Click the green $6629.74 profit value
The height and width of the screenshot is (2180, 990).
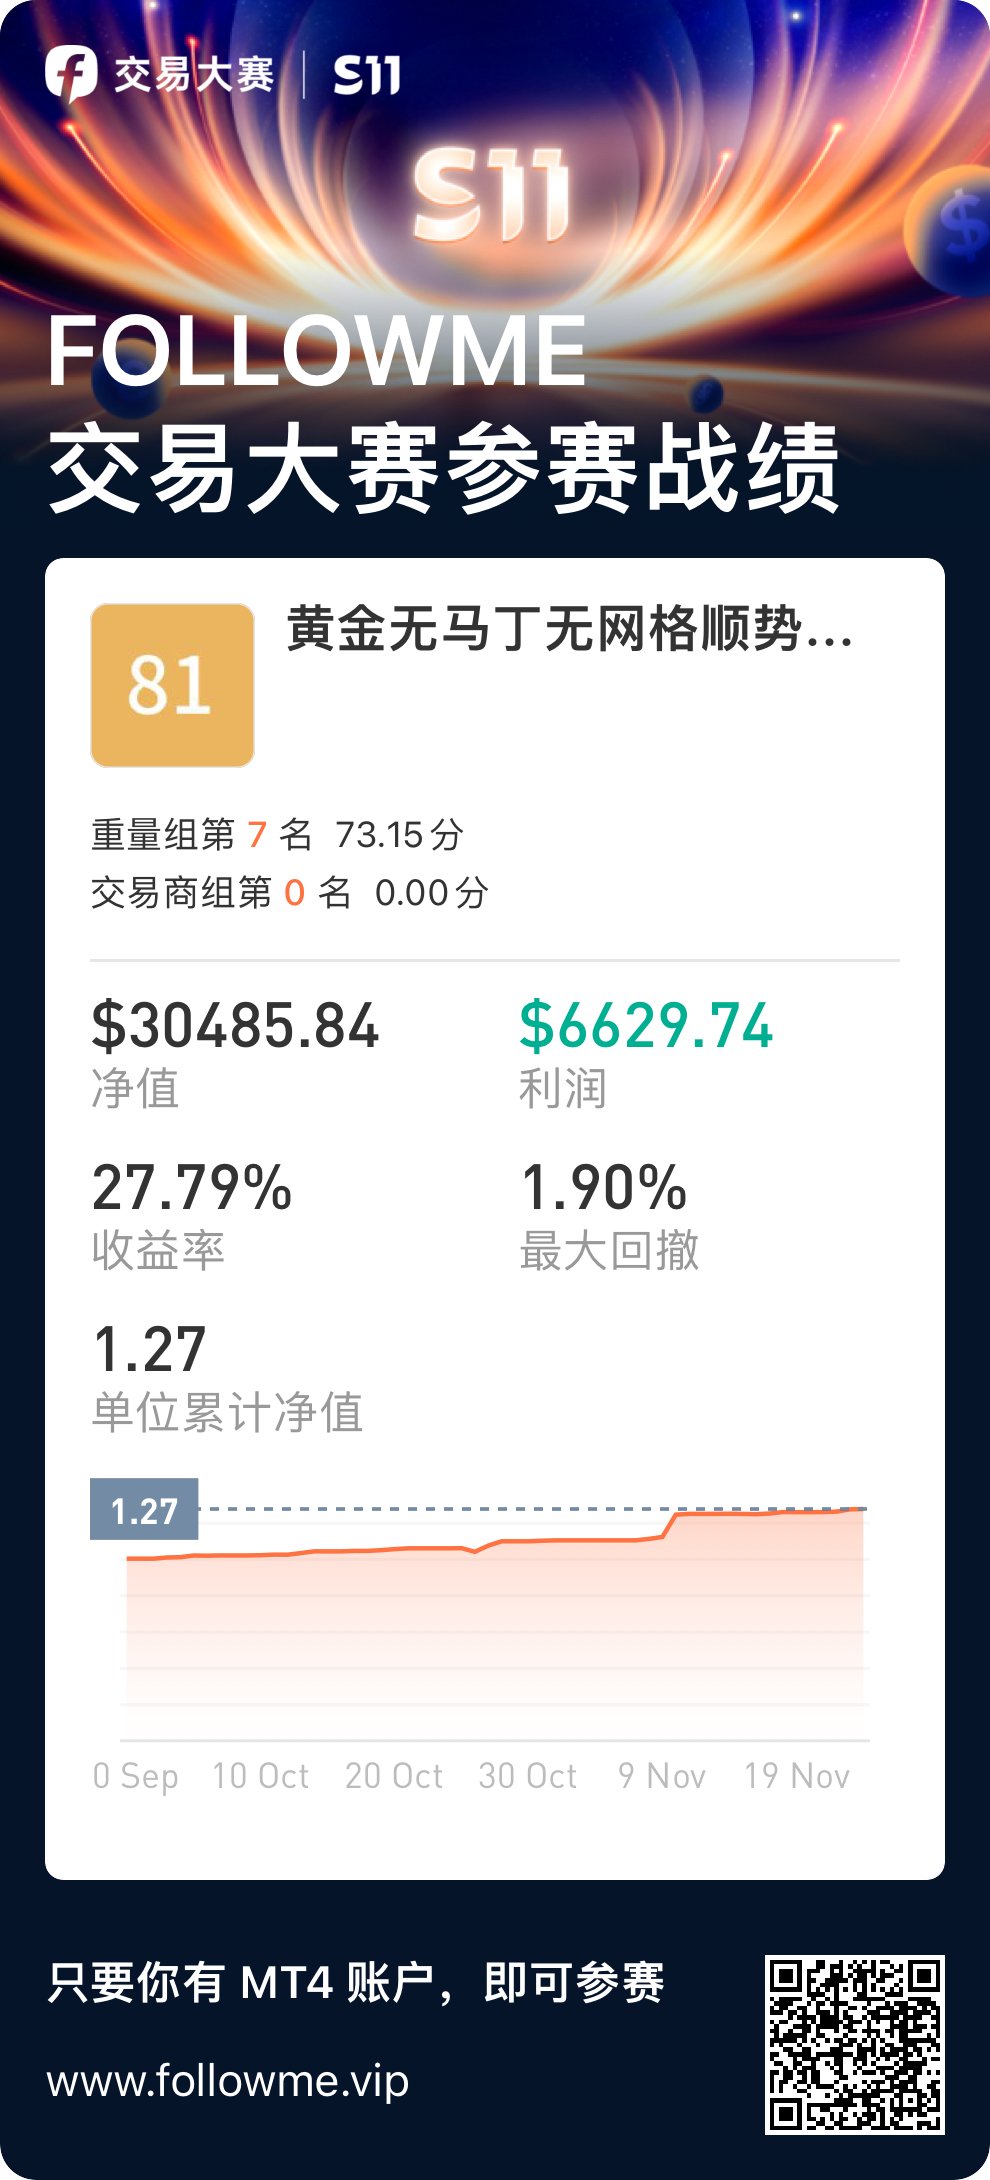646,1026
